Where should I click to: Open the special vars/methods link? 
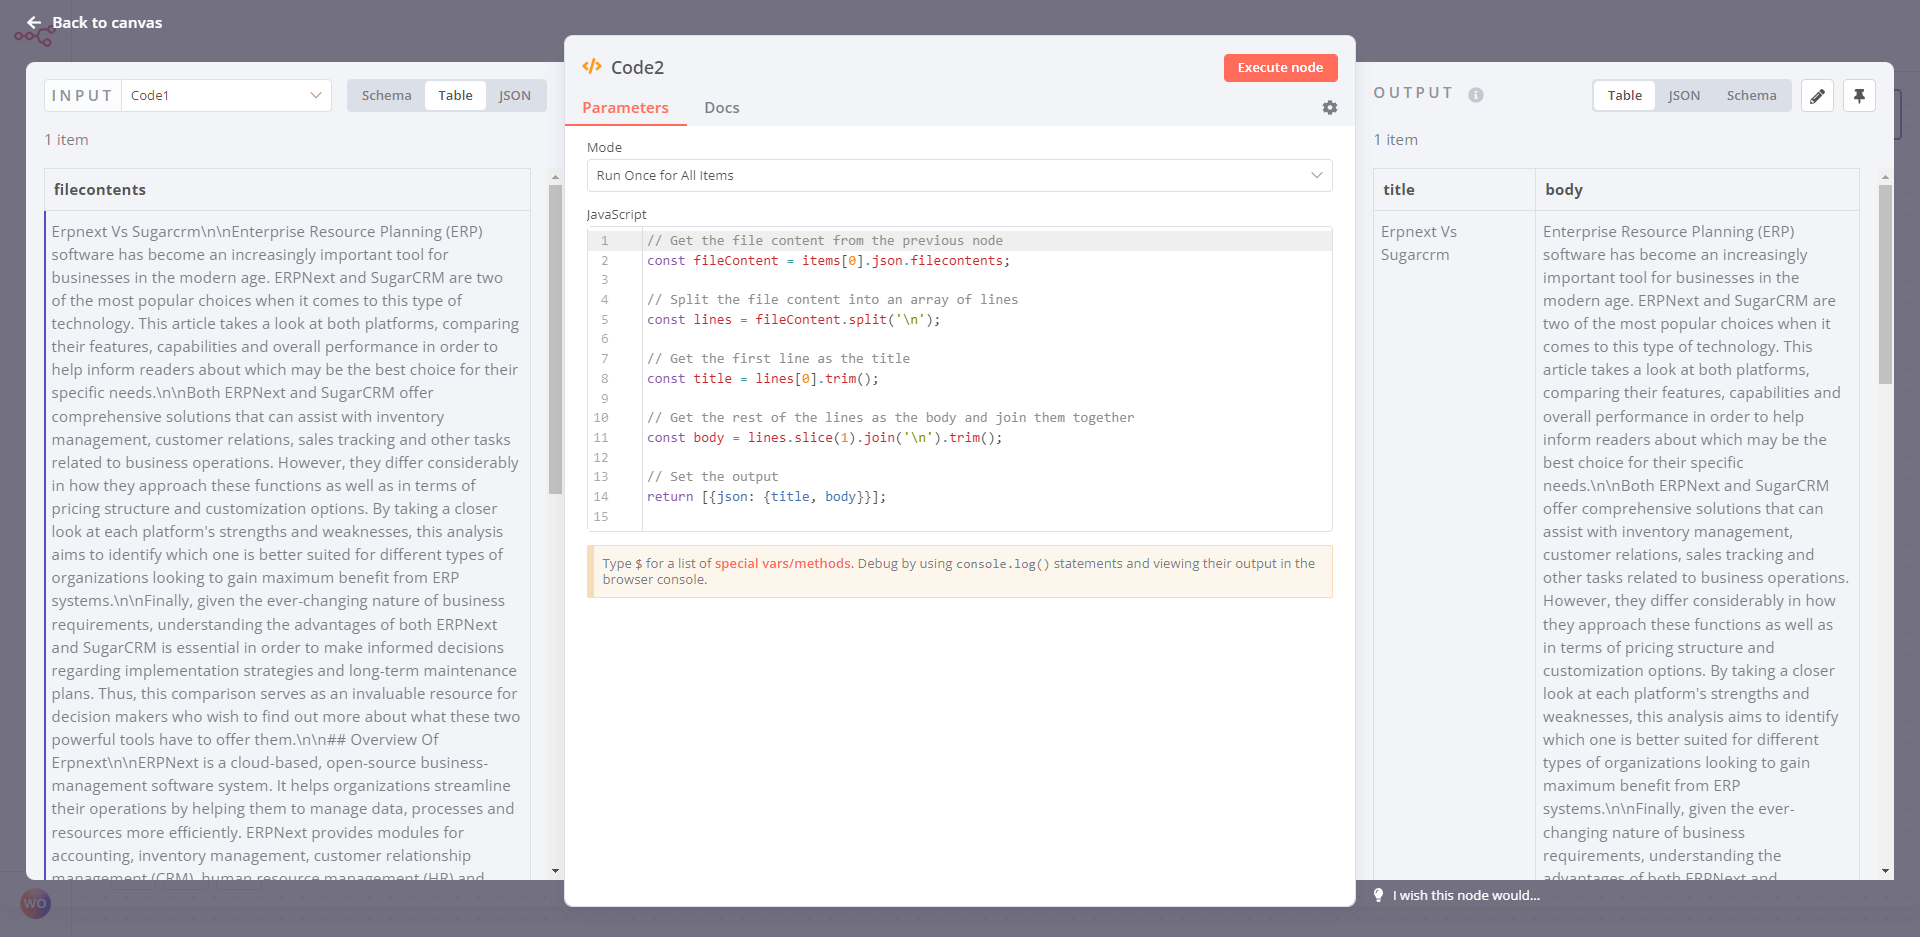(782, 564)
